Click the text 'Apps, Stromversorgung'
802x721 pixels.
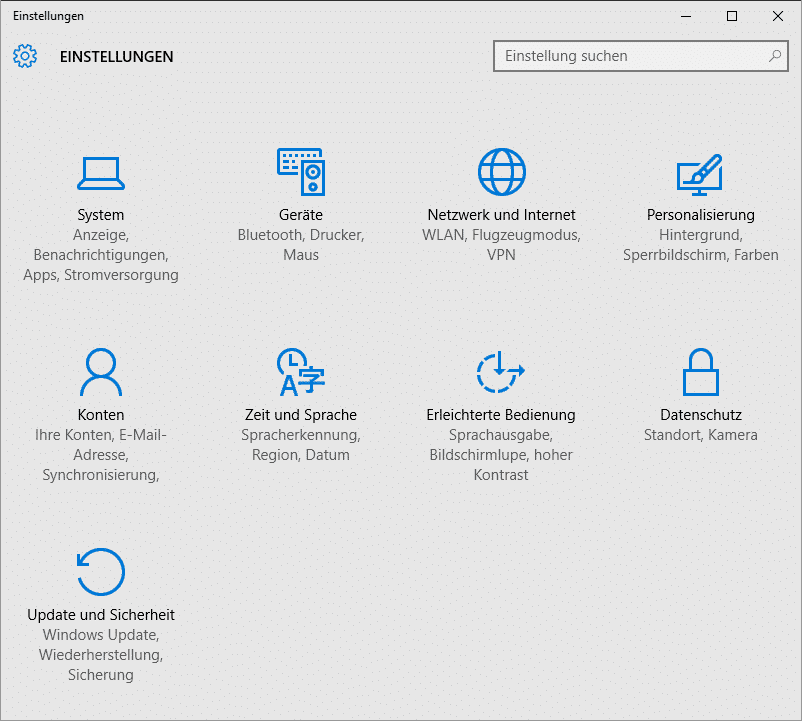(101, 275)
